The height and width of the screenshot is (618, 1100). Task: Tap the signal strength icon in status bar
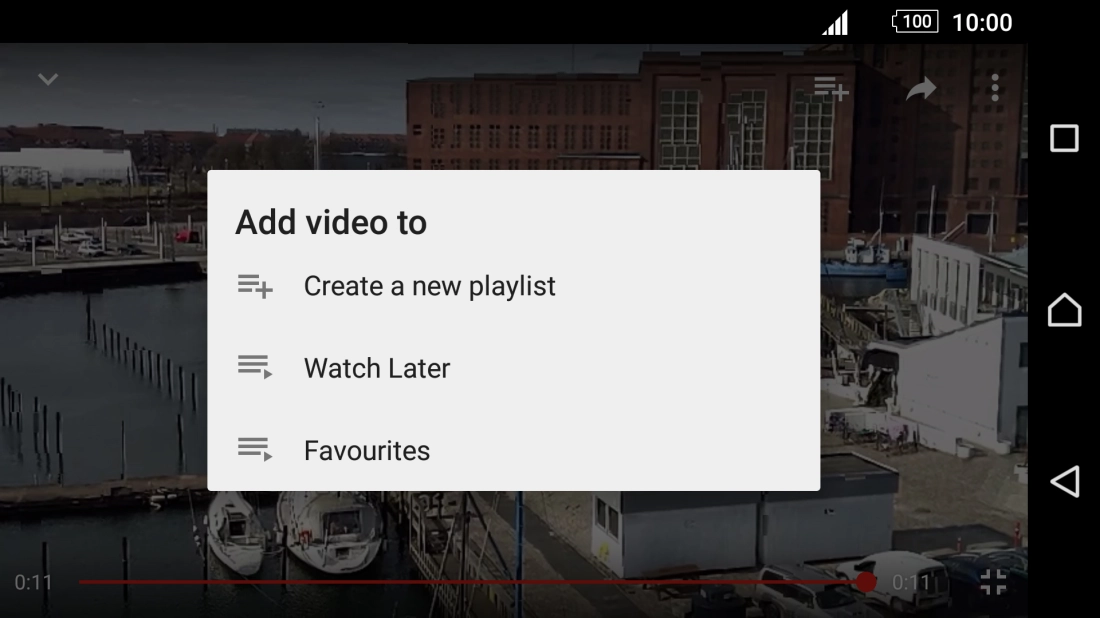tap(835, 23)
